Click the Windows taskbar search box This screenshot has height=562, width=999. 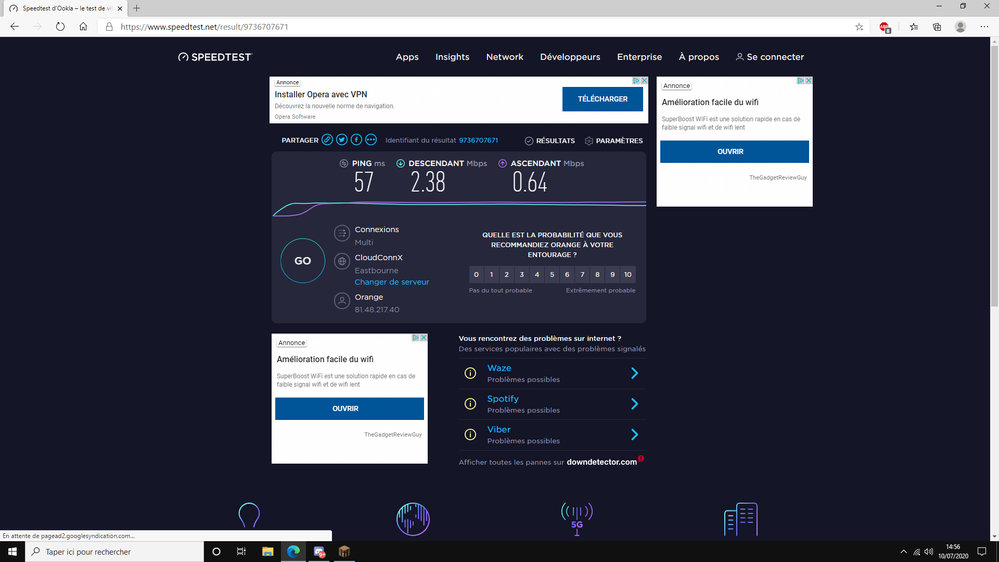(115, 552)
